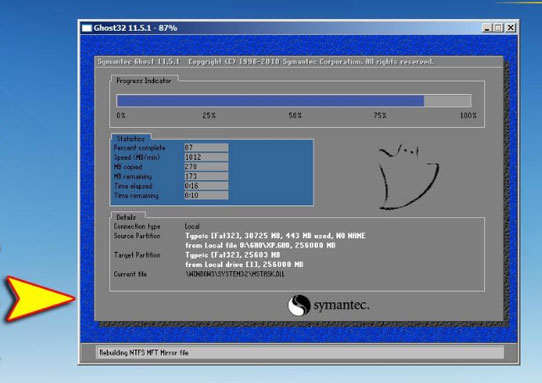Click the 25% progress scale label
This screenshot has height=383, width=542.
click(209, 115)
